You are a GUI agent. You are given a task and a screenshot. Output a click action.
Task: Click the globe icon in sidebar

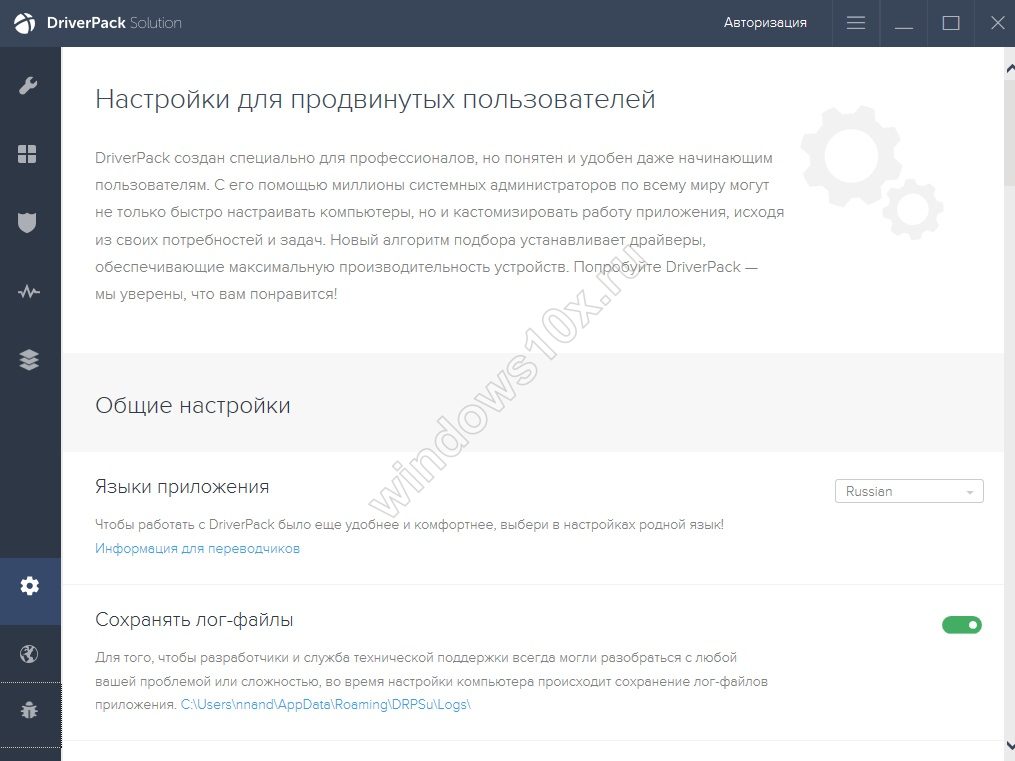(29, 654)
